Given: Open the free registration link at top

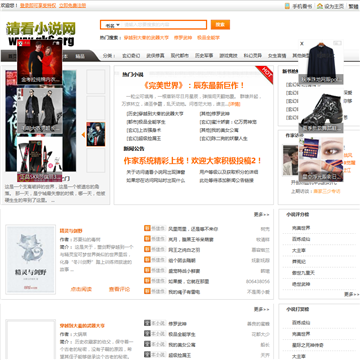Looking at the screenshot, I should (x=72, y=6).
